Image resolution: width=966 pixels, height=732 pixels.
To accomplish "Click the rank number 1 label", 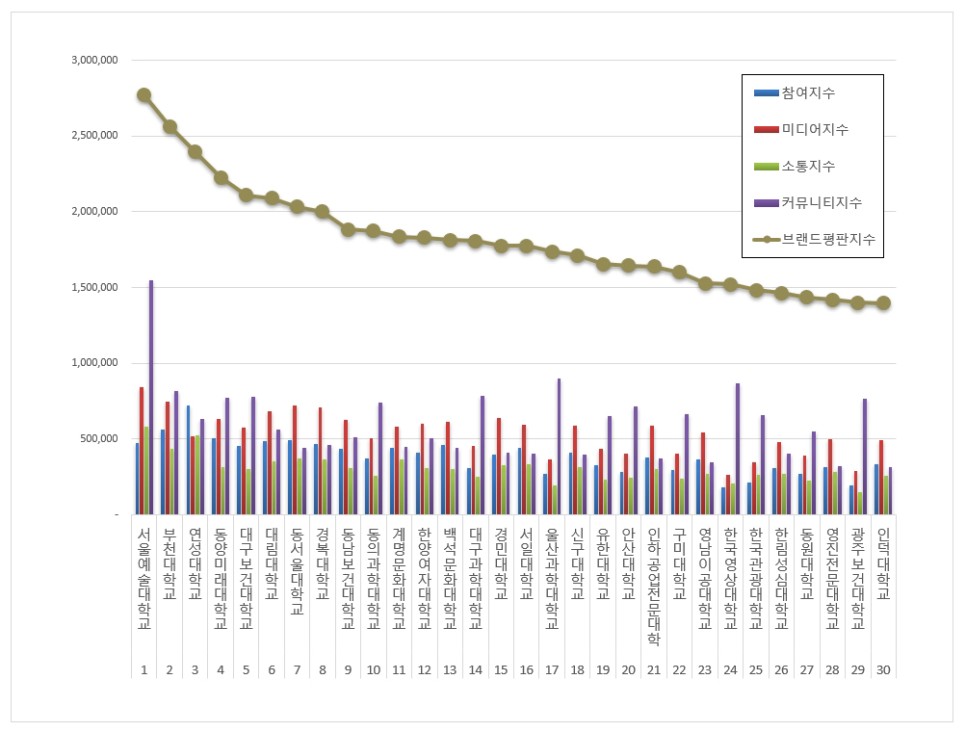I will [x=144, y=670].
